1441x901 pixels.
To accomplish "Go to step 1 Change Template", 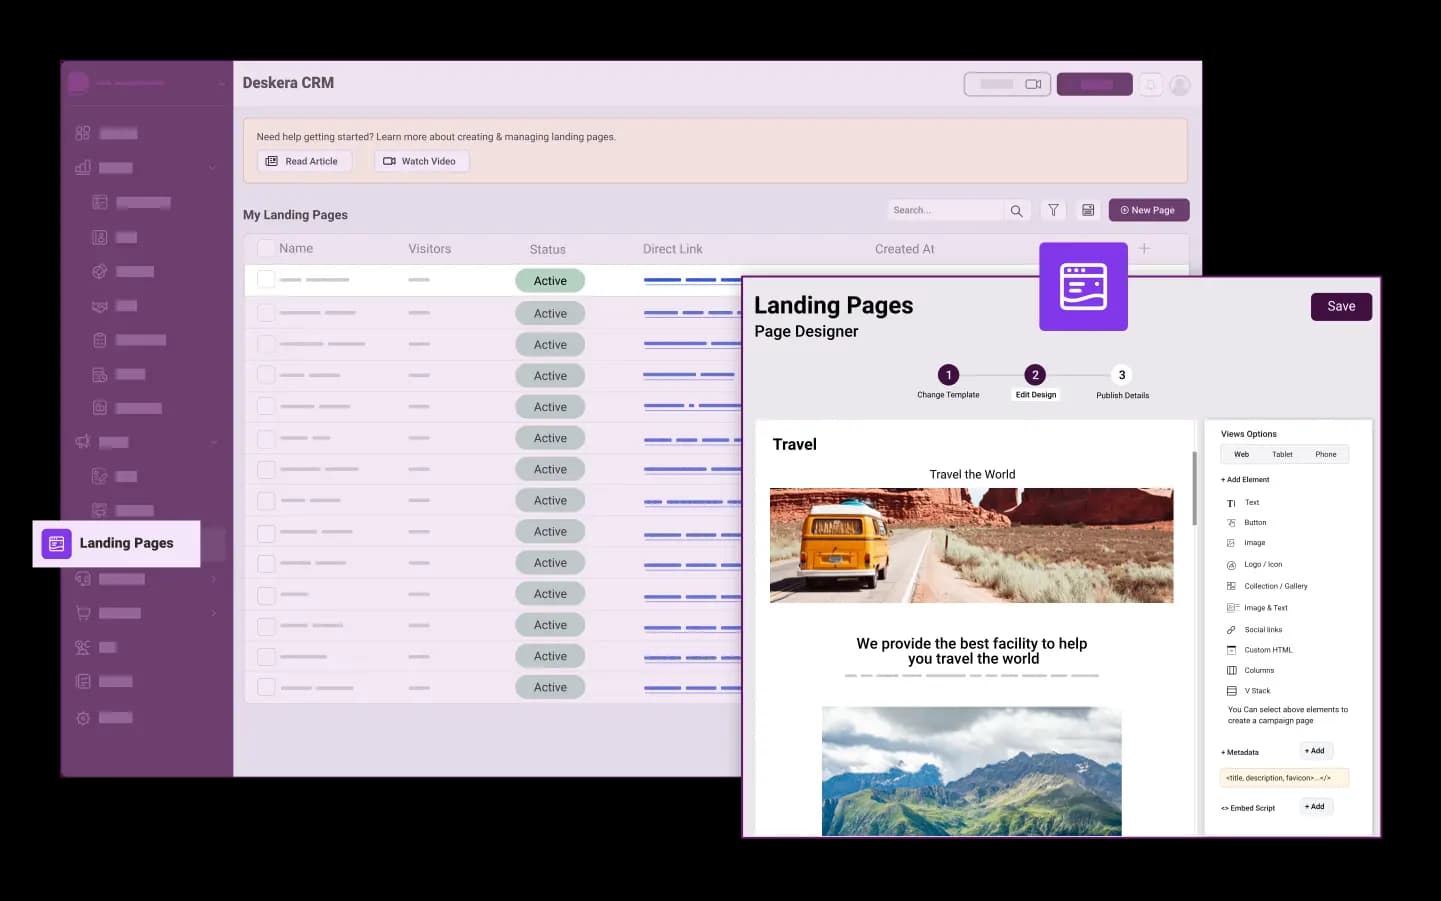I will pyautogui.click(x=948, y=381).
